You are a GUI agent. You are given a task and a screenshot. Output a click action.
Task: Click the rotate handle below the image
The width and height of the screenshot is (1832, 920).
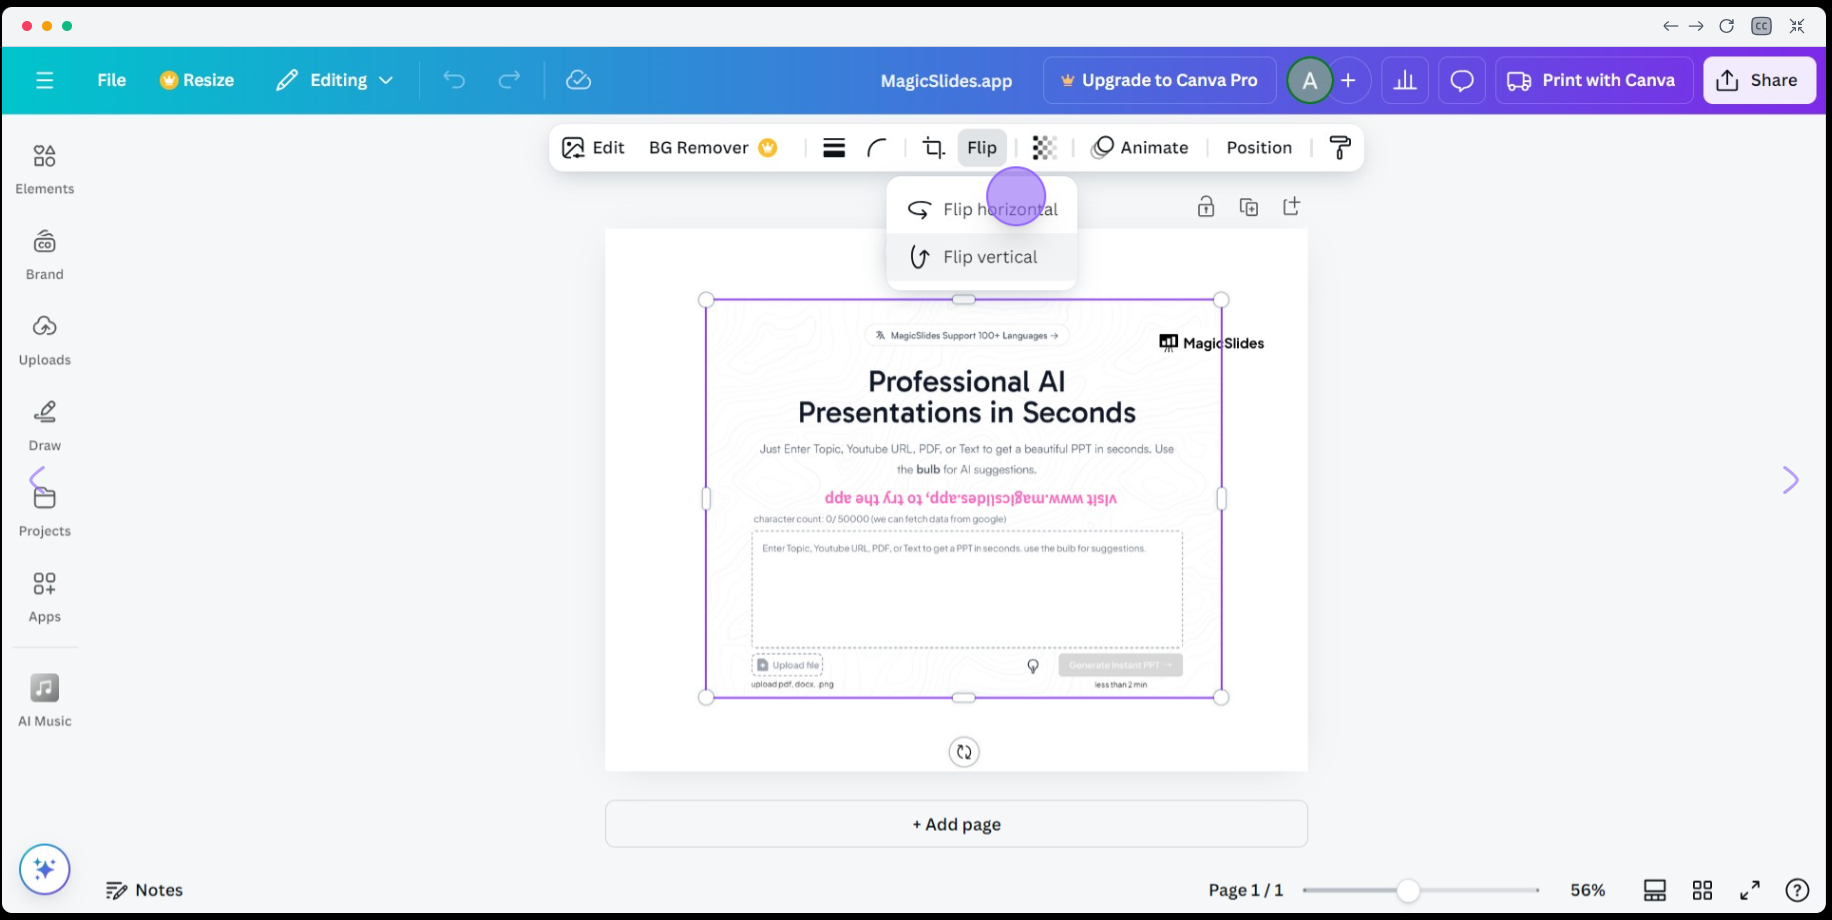(x=964, y=752)
